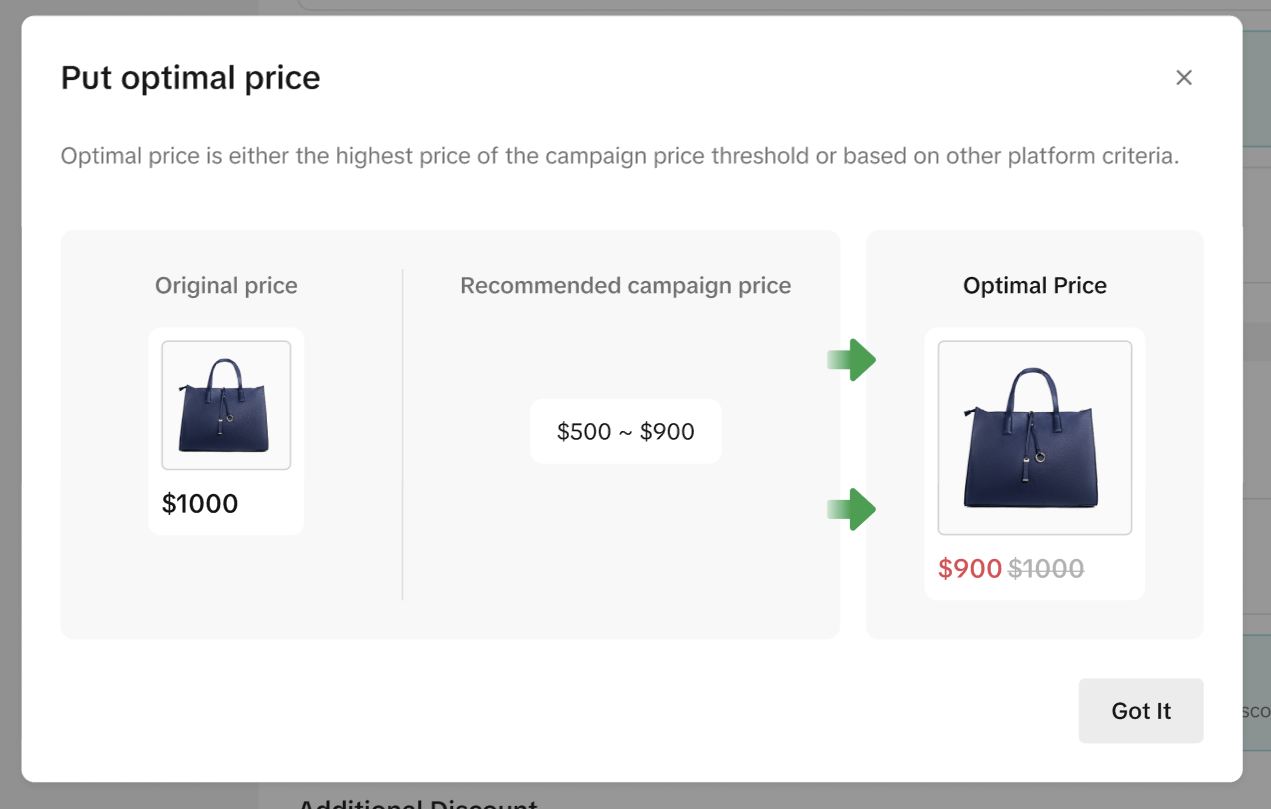Image resolution: width=1271 pixels, height=809 pixels.
Task: Click the Additional Discount heading behind the dialog
Action: pos(417,803)
